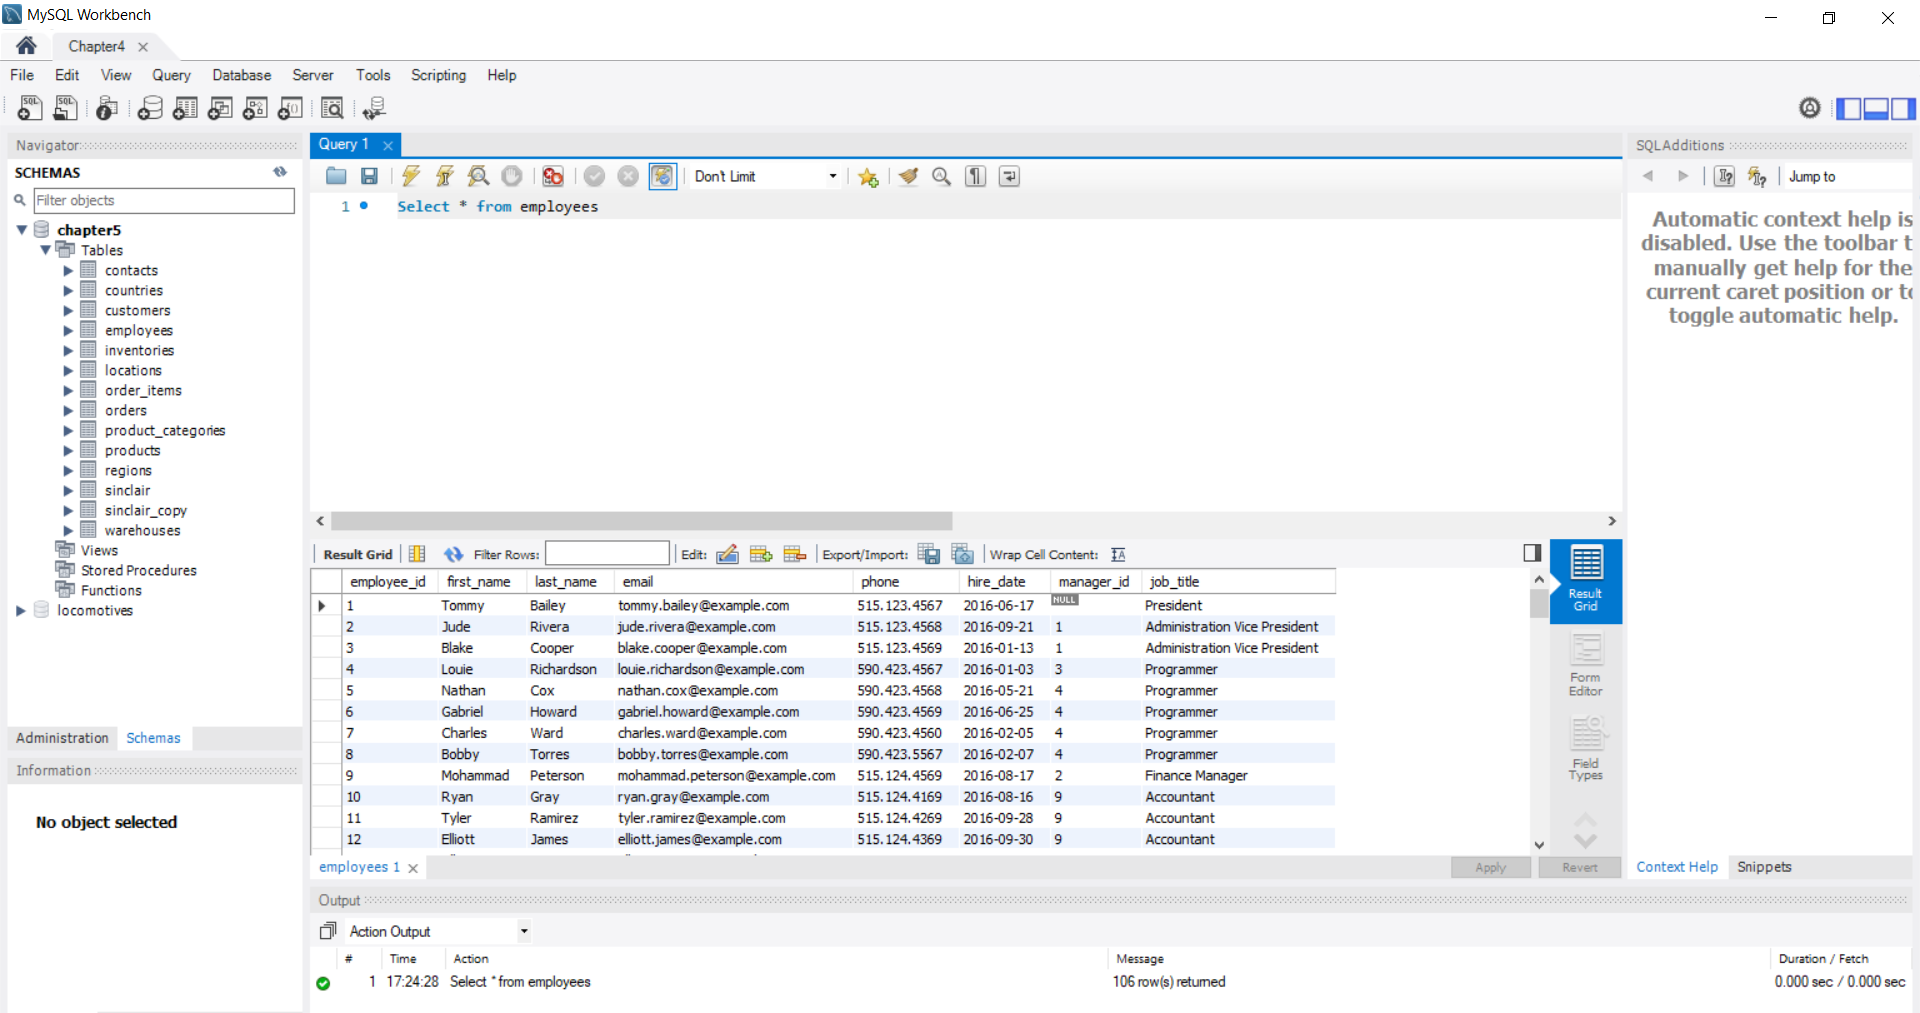Refresh the schemas list icon
Screen dimensions: 1920x1013
(280, 172)
